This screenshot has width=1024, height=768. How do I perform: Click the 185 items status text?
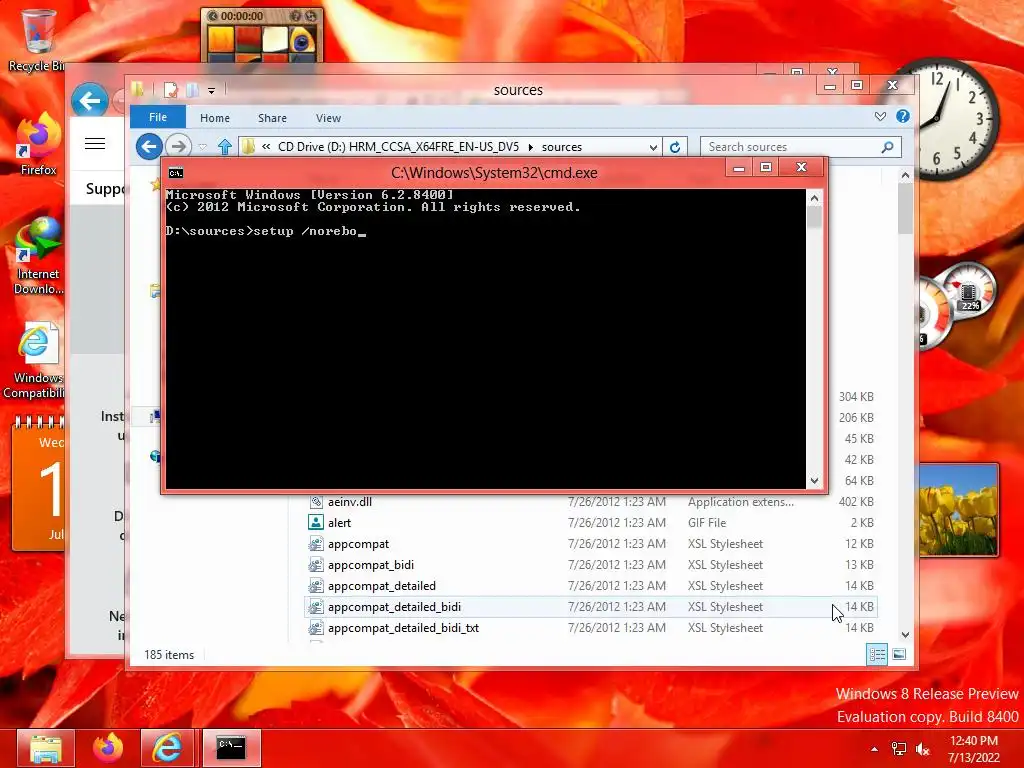(169, 654)
